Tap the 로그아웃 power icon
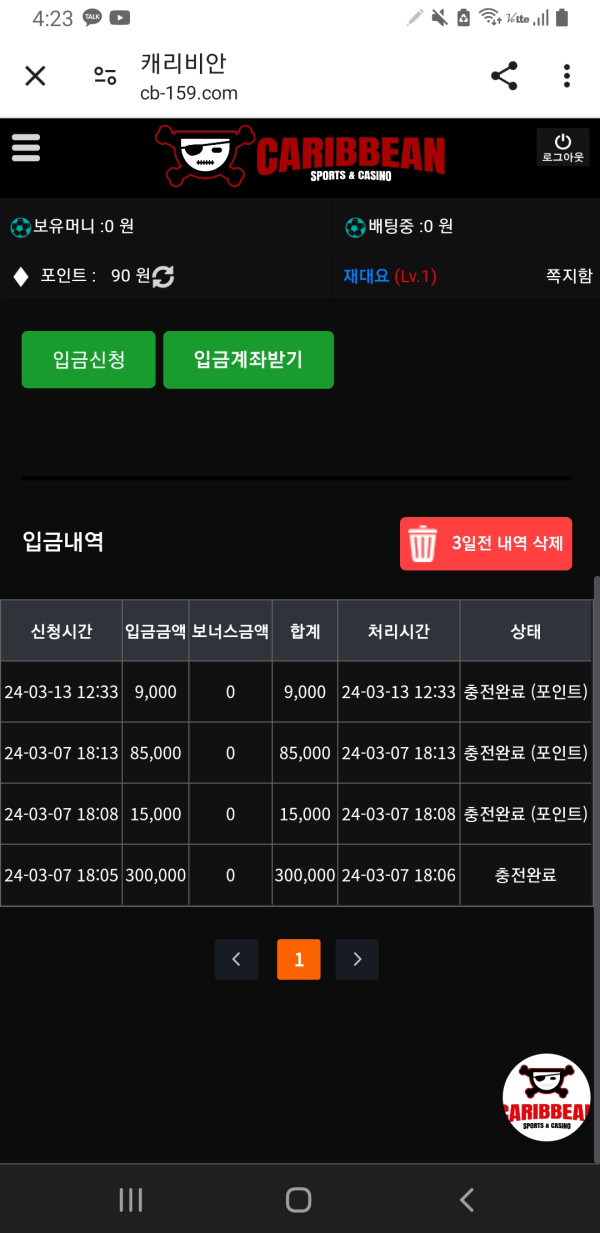The image size is (600, 1233). [x=562, y=147]
